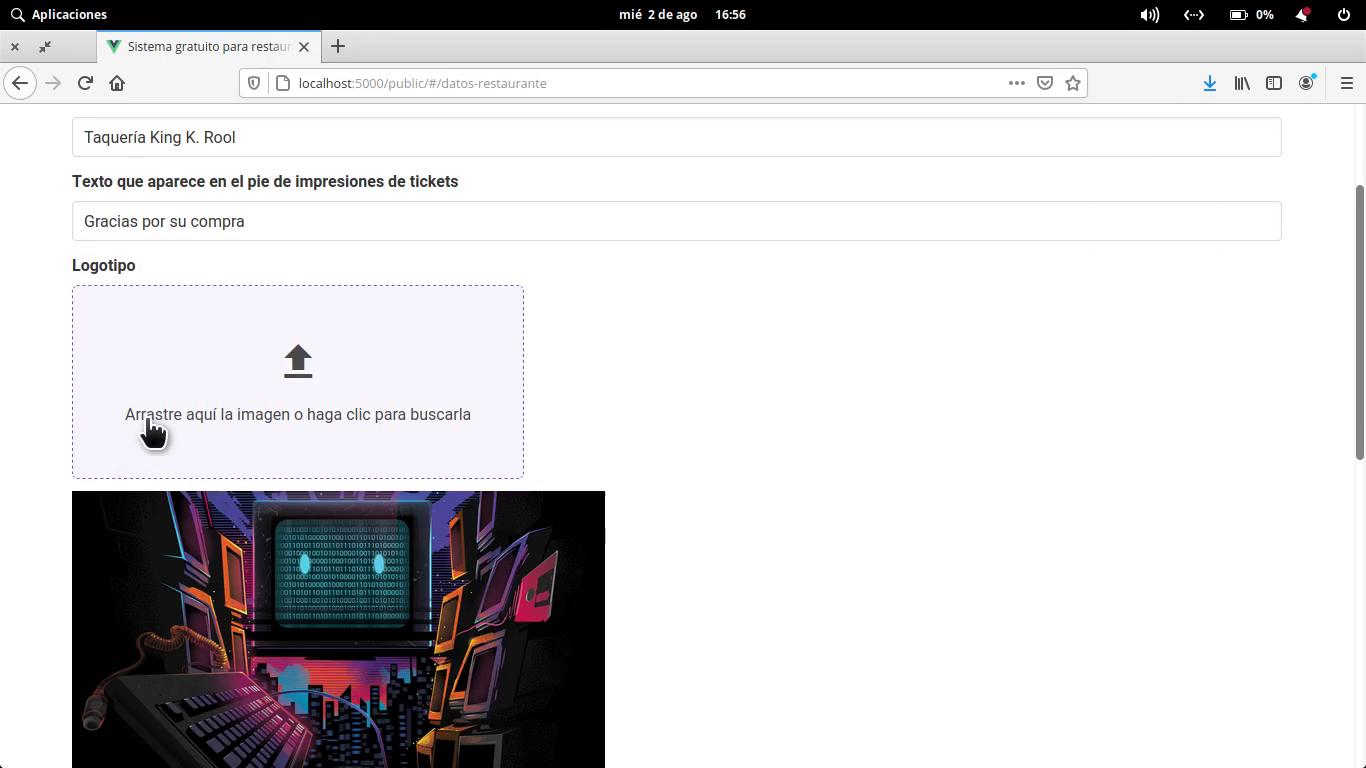Viewport: 1366px width, 768px height.
Task: Open the system volume control
Action: click(1150, 14)
